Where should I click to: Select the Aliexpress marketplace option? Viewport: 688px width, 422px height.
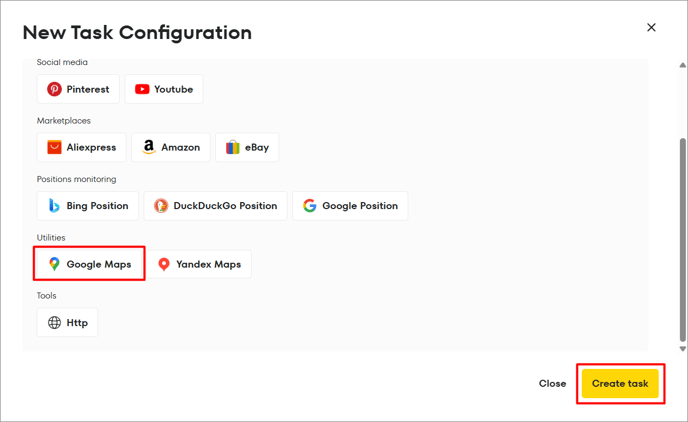coord(82,147)
